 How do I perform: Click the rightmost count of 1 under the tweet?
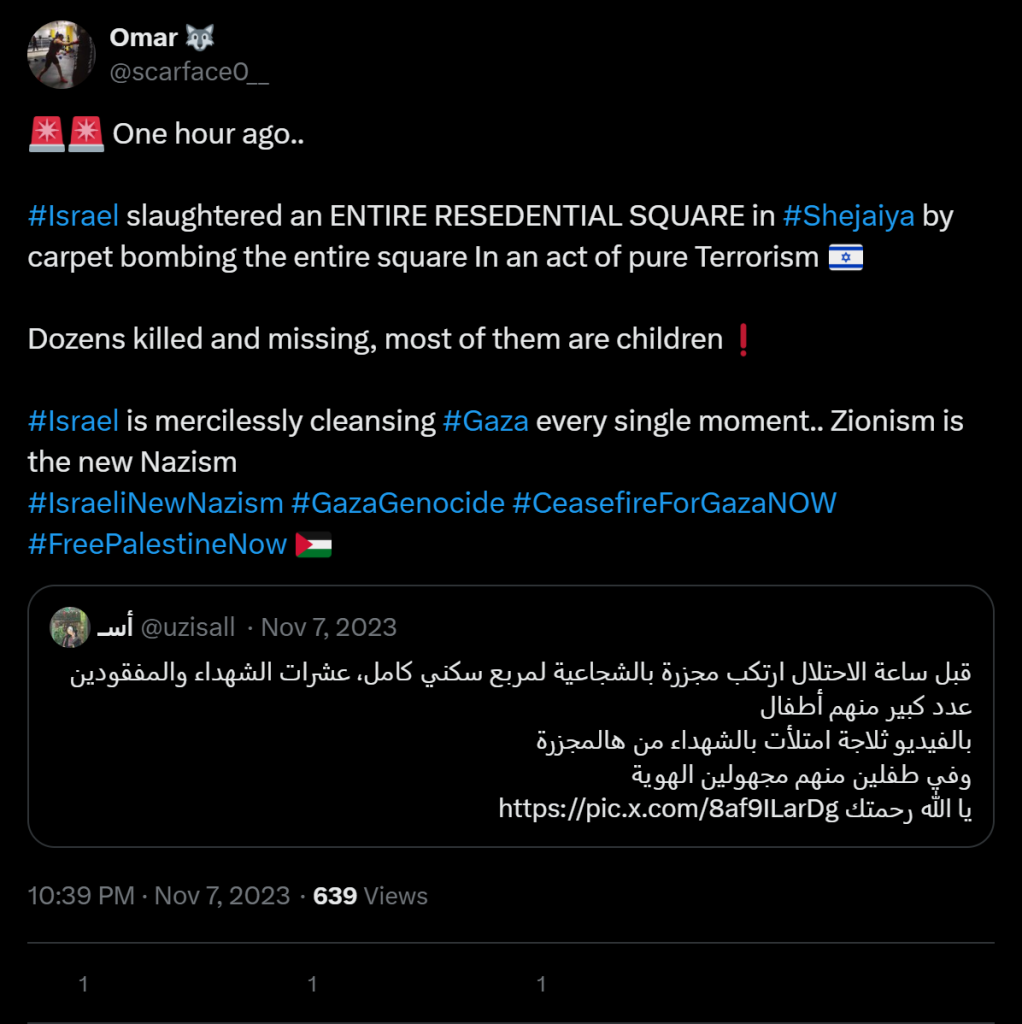(541, 984)
